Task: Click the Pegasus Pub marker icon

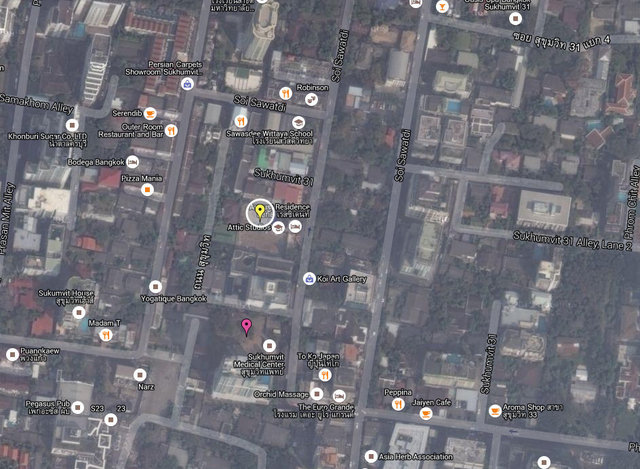Action: tap(78, 407)
